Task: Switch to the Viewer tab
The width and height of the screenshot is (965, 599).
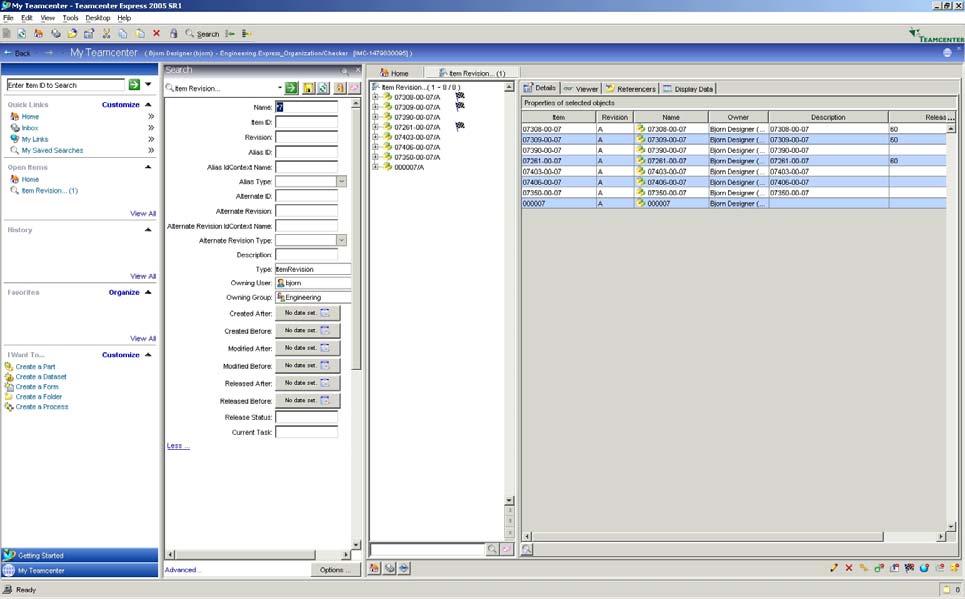Action: coord(580,89)
